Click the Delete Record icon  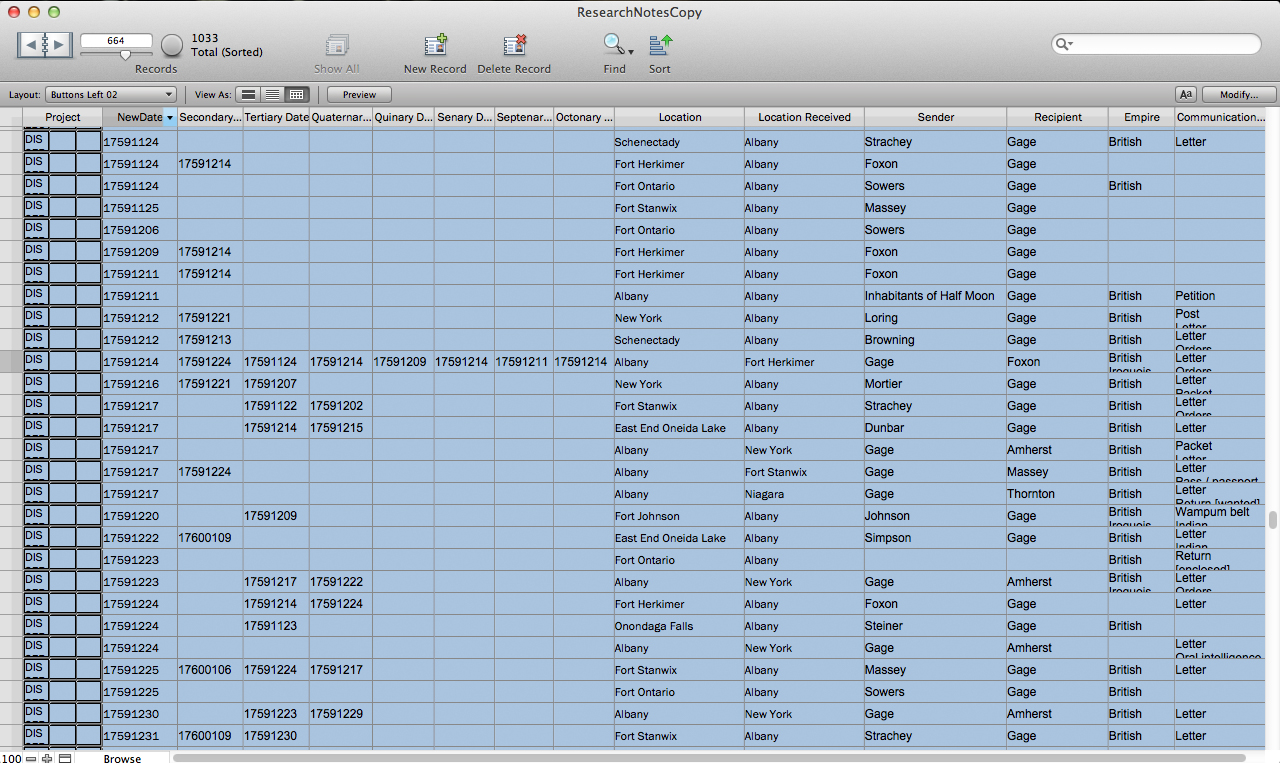pyautogui.click(x=514, y=46)
